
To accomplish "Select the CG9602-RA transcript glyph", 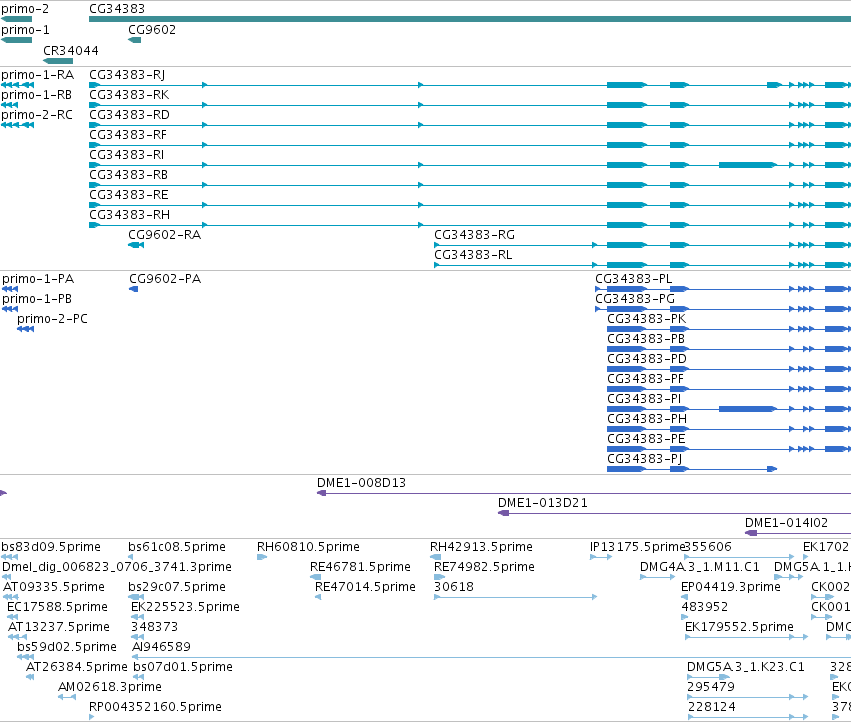I will (x=136, y=245).
